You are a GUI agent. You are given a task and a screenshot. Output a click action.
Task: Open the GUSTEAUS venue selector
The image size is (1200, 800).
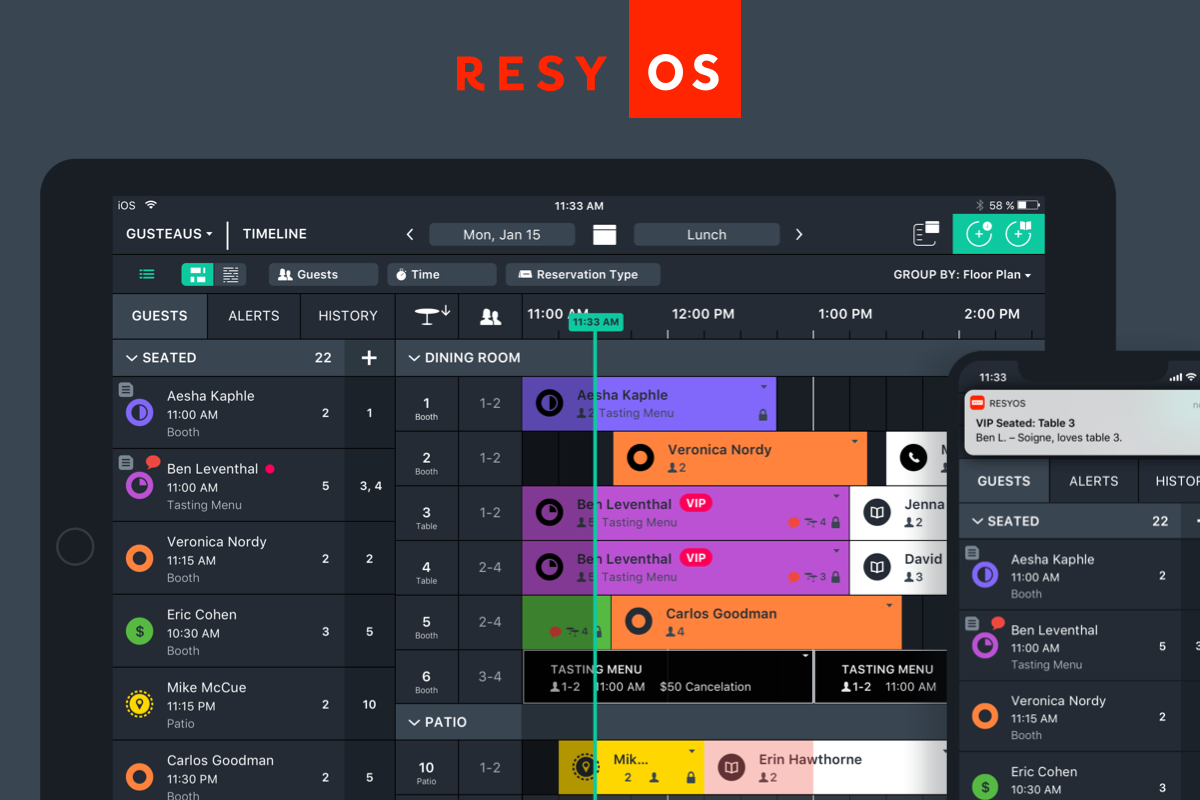pos(168,233)
